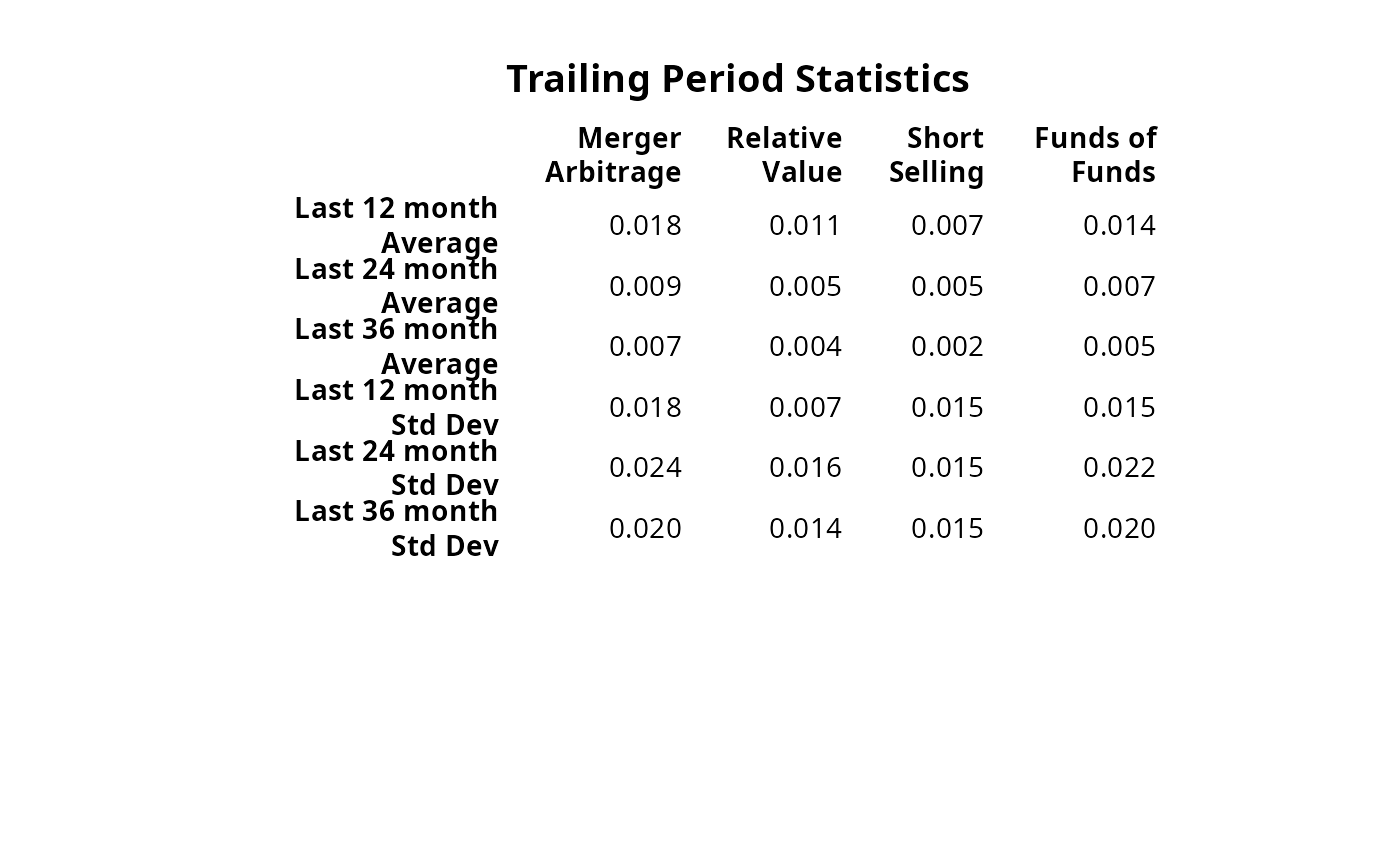Select Relative Value 36 month Std Dev 0.014
This screenshot has height=866, width=1400.
805,529
